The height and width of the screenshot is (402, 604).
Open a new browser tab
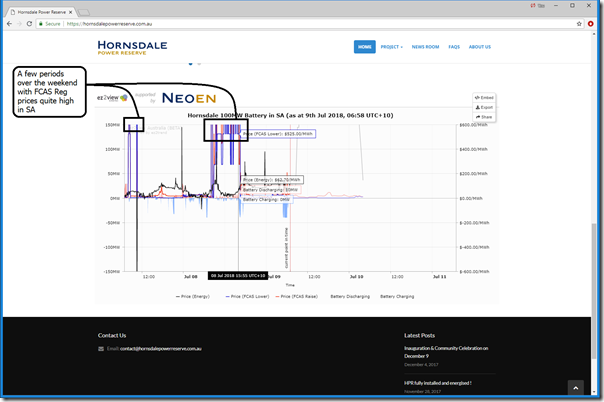(x=84, y=12)
